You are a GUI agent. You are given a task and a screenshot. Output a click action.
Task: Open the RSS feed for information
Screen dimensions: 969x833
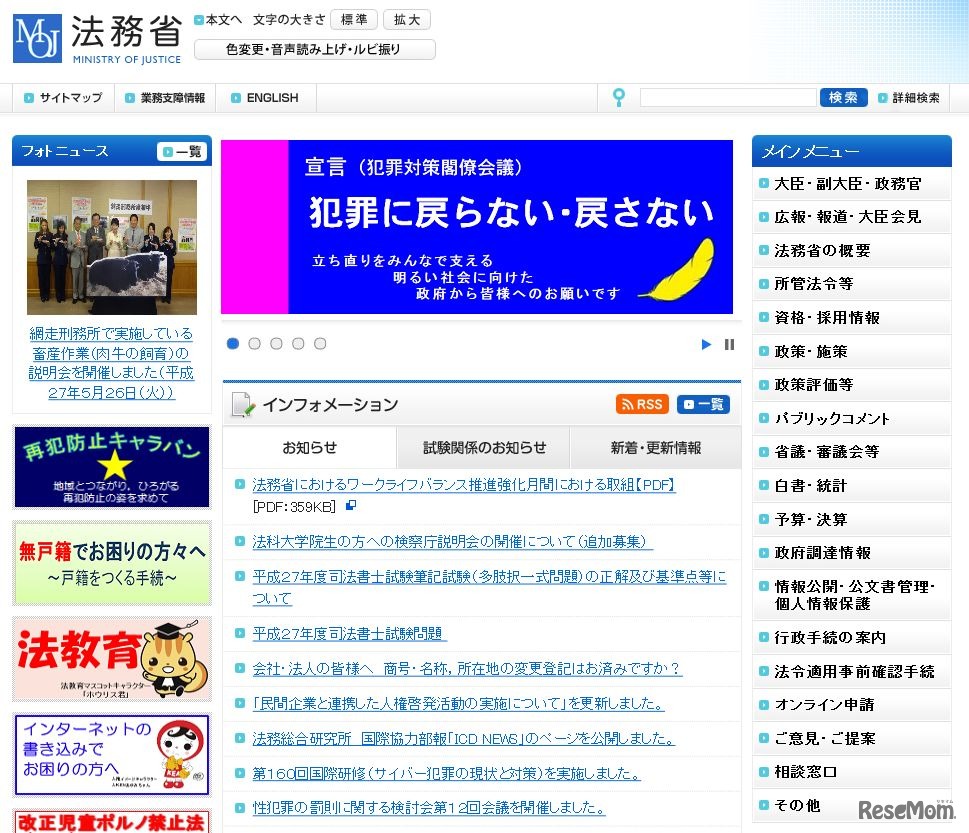click(641, 404)
